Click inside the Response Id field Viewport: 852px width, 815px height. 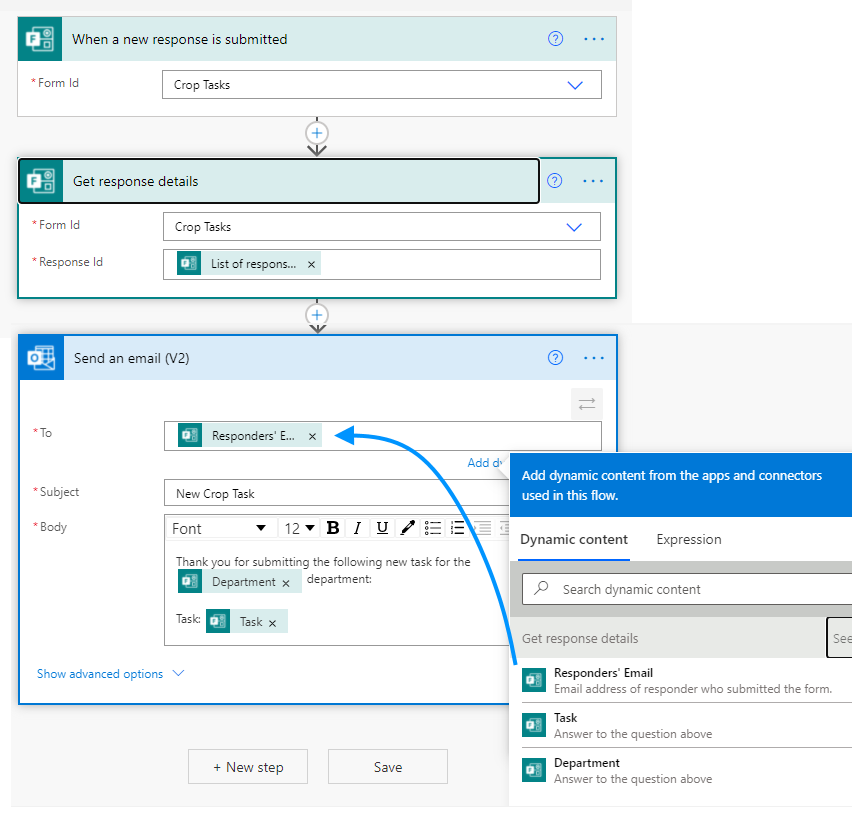point(381,265)
